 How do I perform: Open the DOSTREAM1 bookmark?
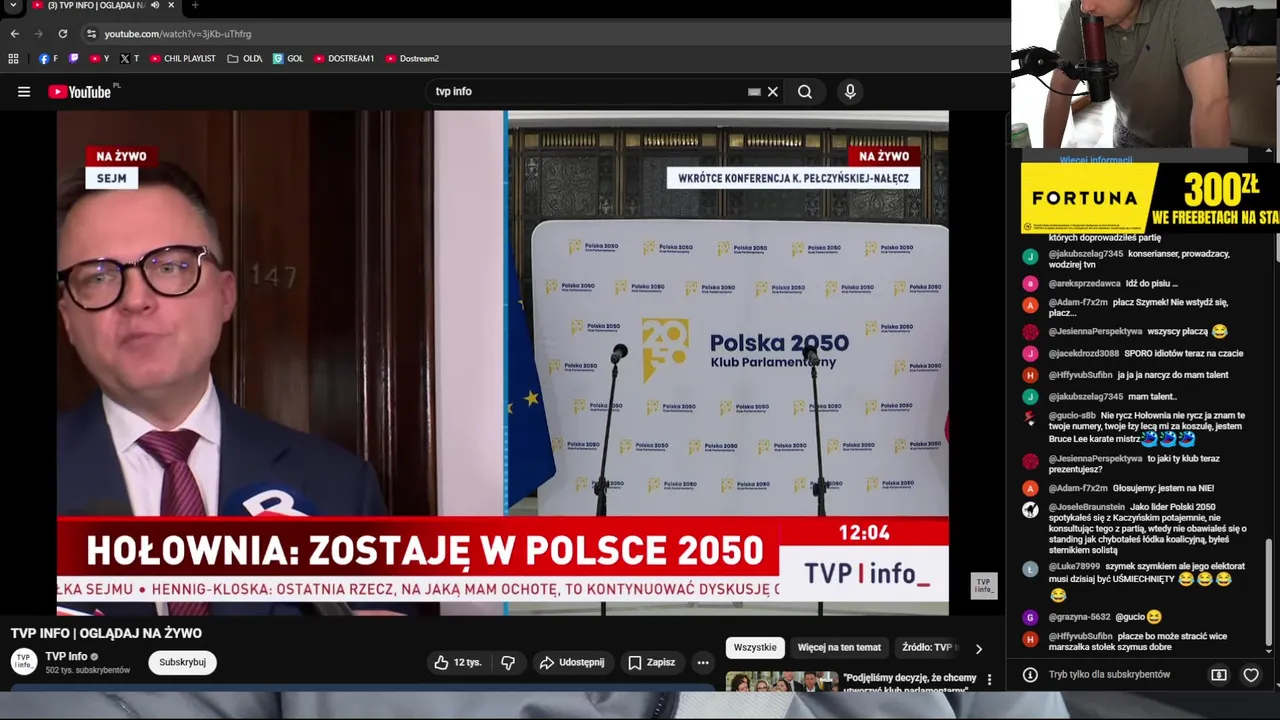(343, 59)
